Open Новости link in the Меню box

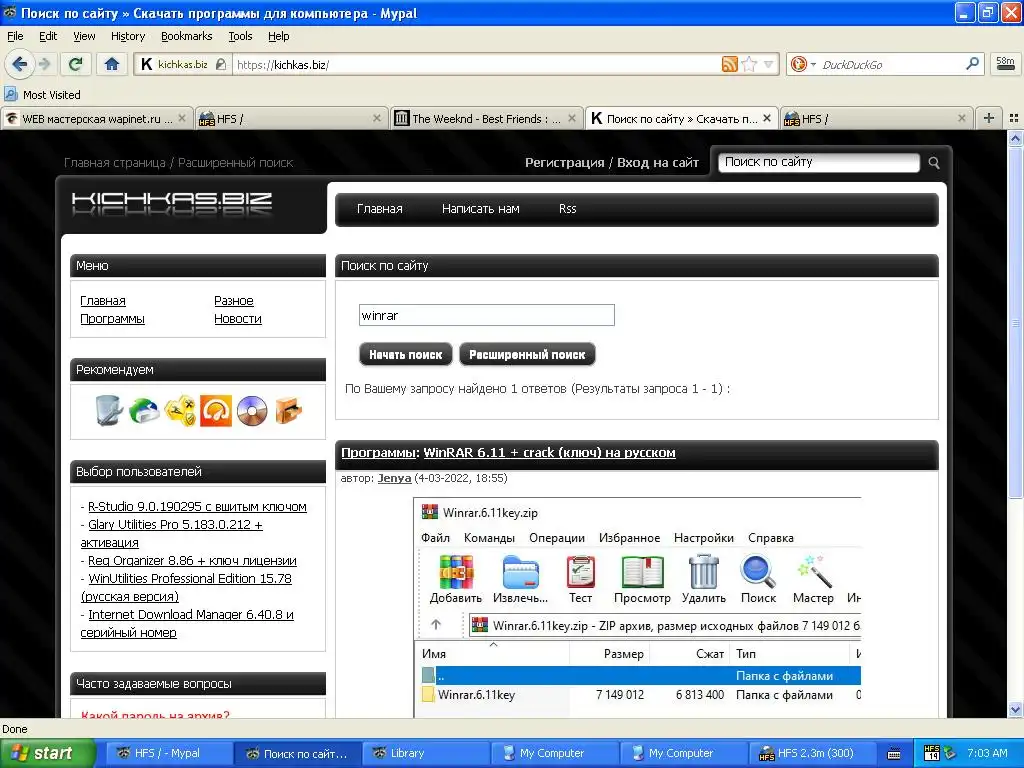point(238,319)
